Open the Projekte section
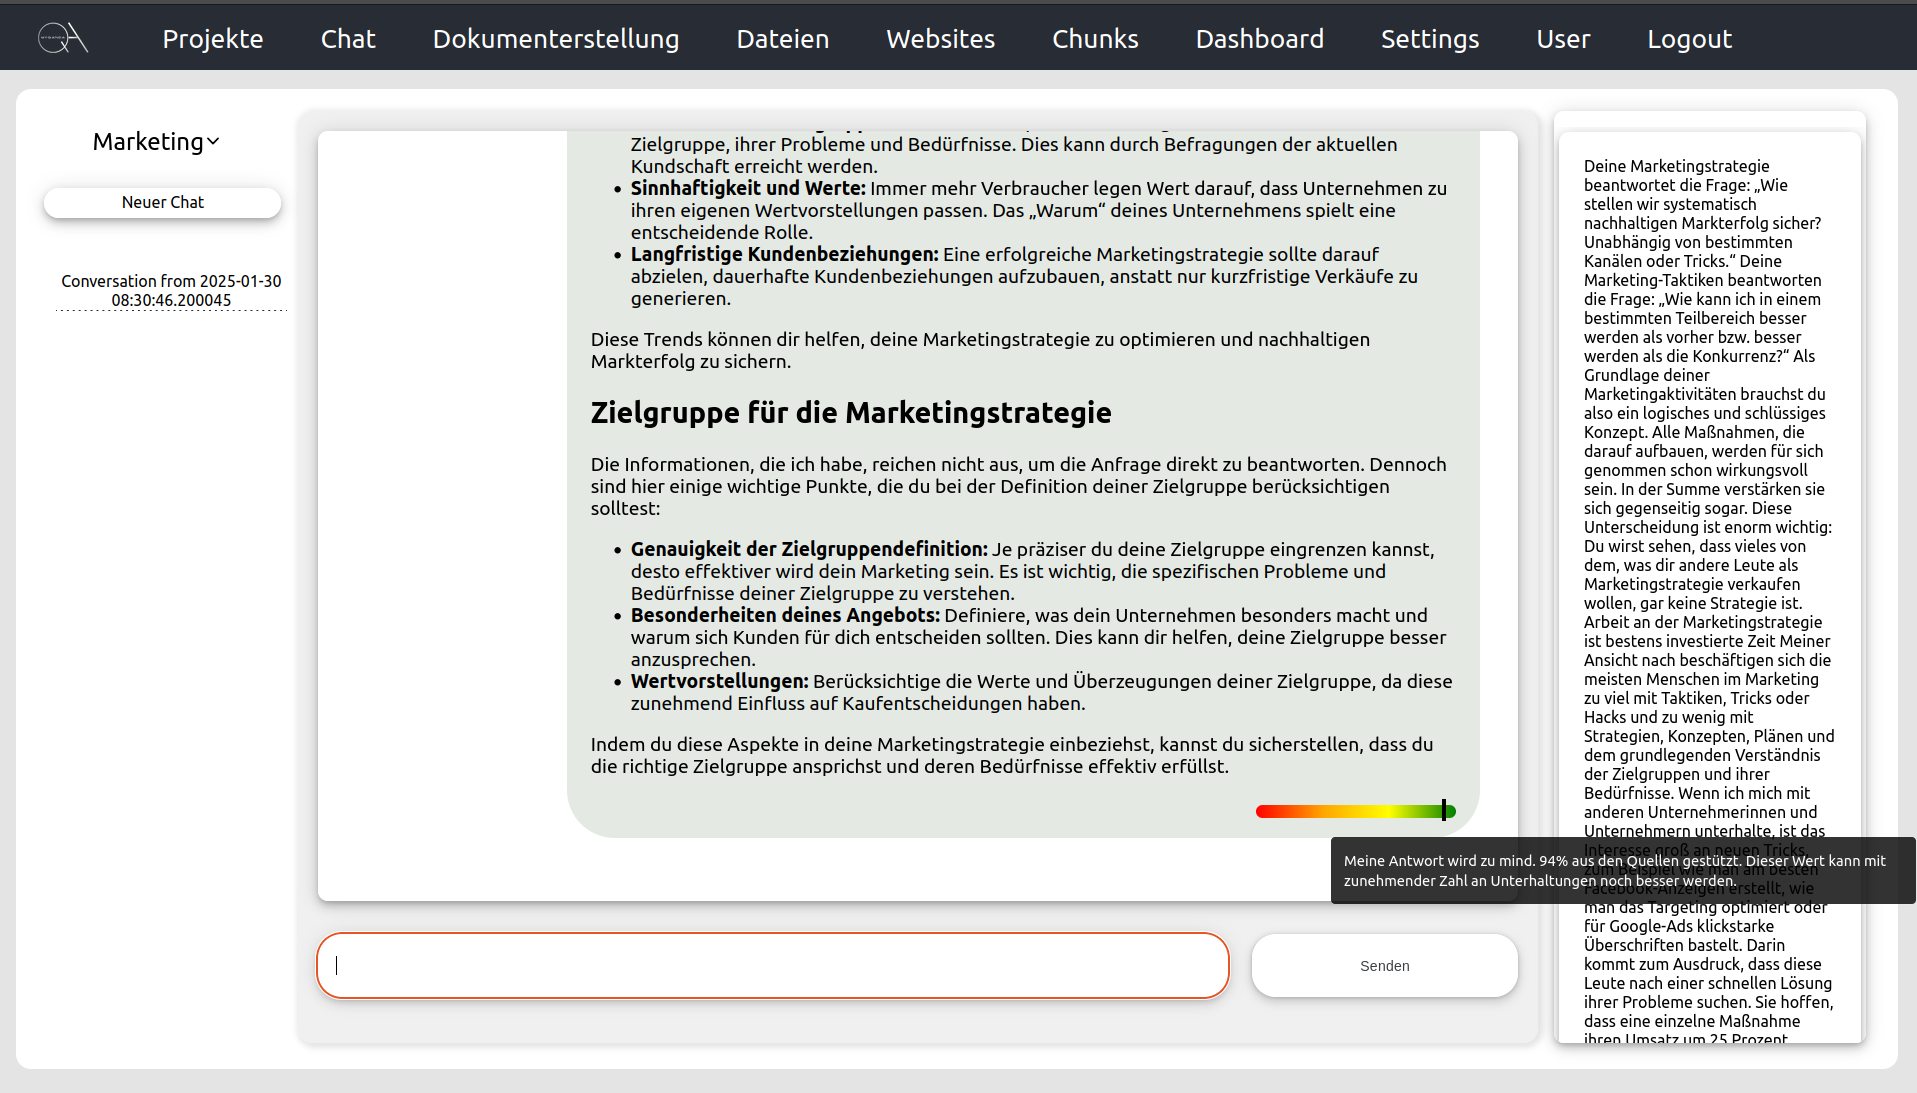1917x1093 pixels. [212, 38]
